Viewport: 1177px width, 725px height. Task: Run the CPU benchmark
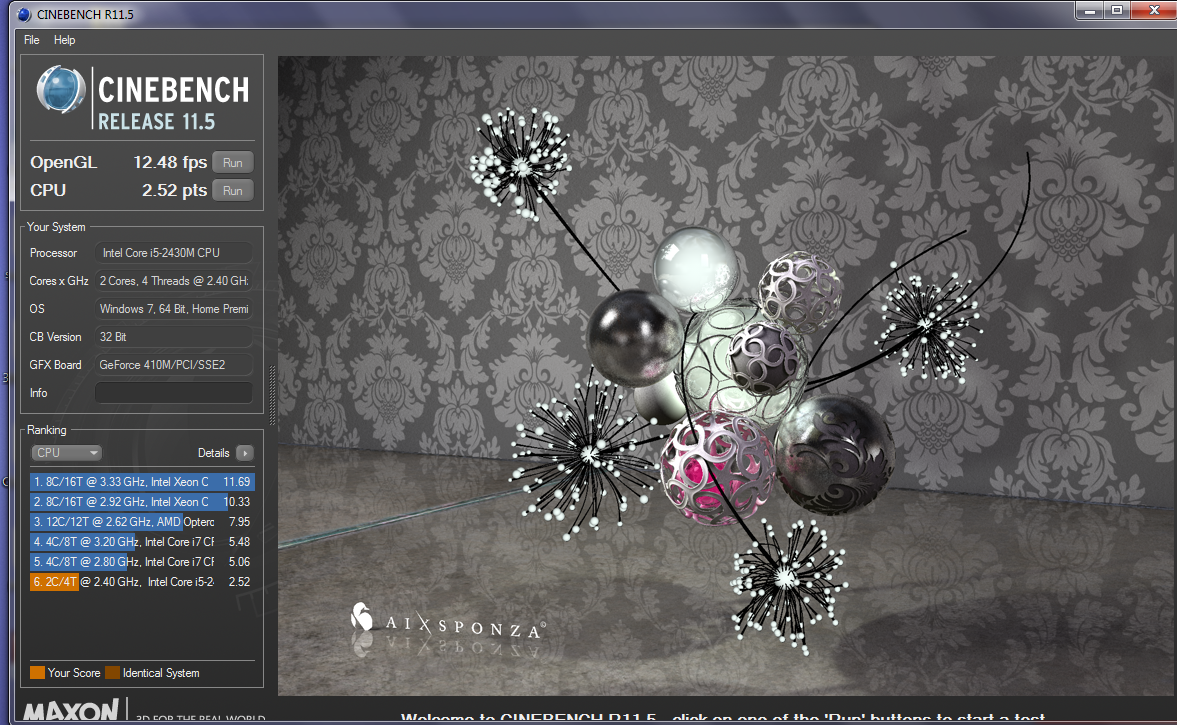point(233,191)
